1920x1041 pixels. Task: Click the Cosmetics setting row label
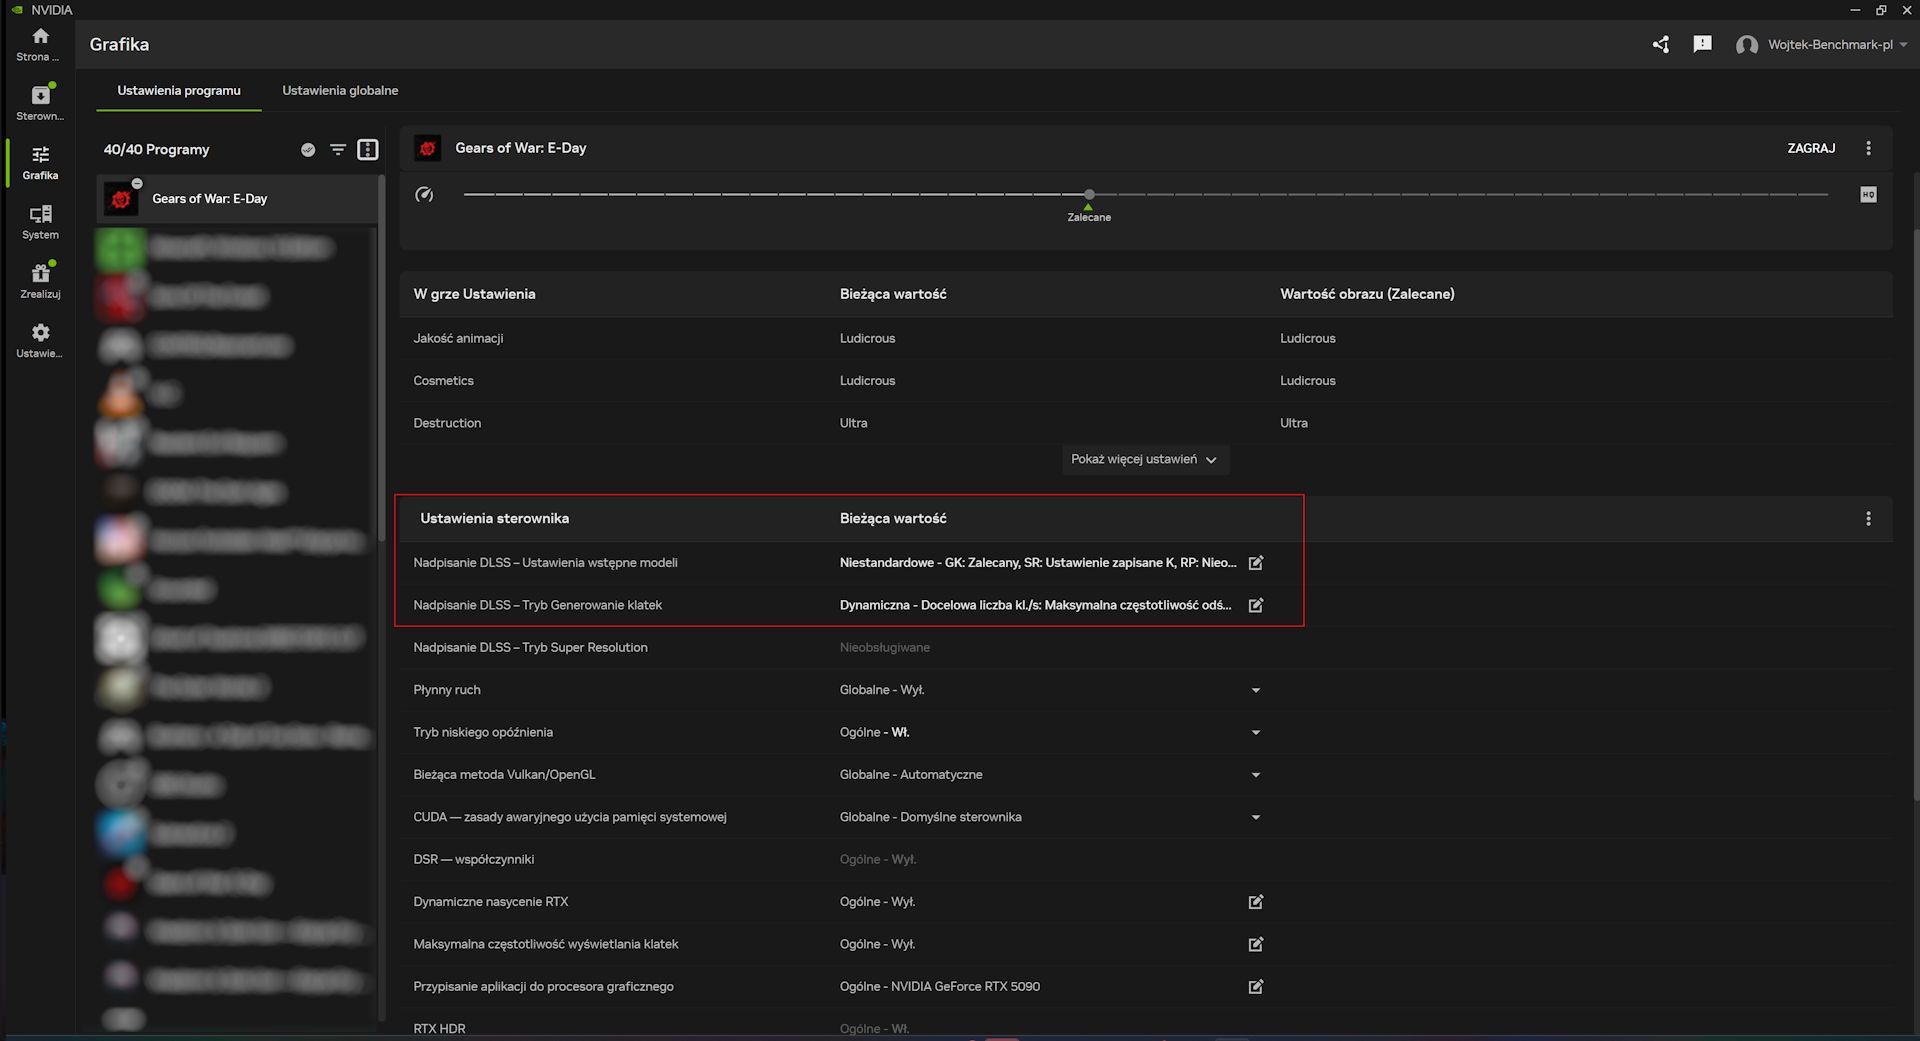point(443,381)
